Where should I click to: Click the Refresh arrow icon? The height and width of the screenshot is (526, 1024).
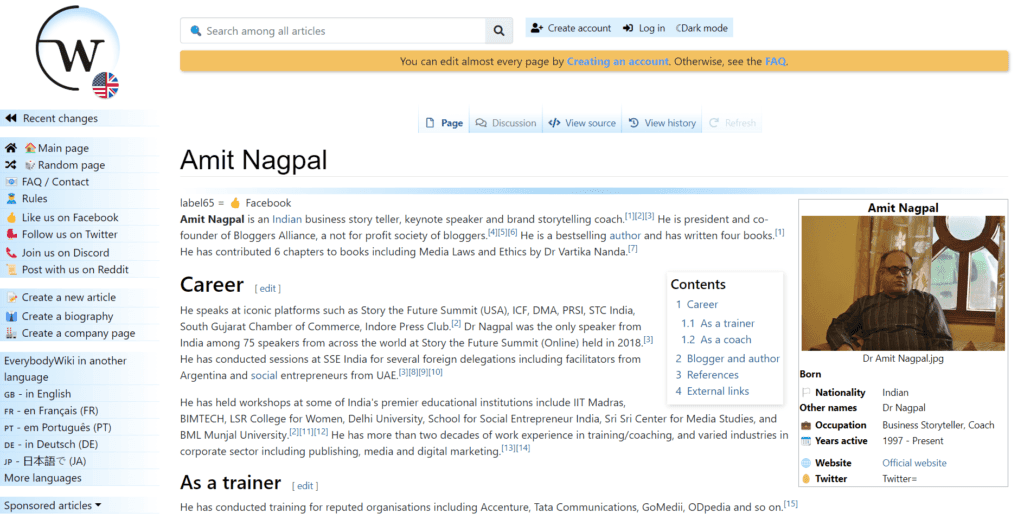coord(714,123)
